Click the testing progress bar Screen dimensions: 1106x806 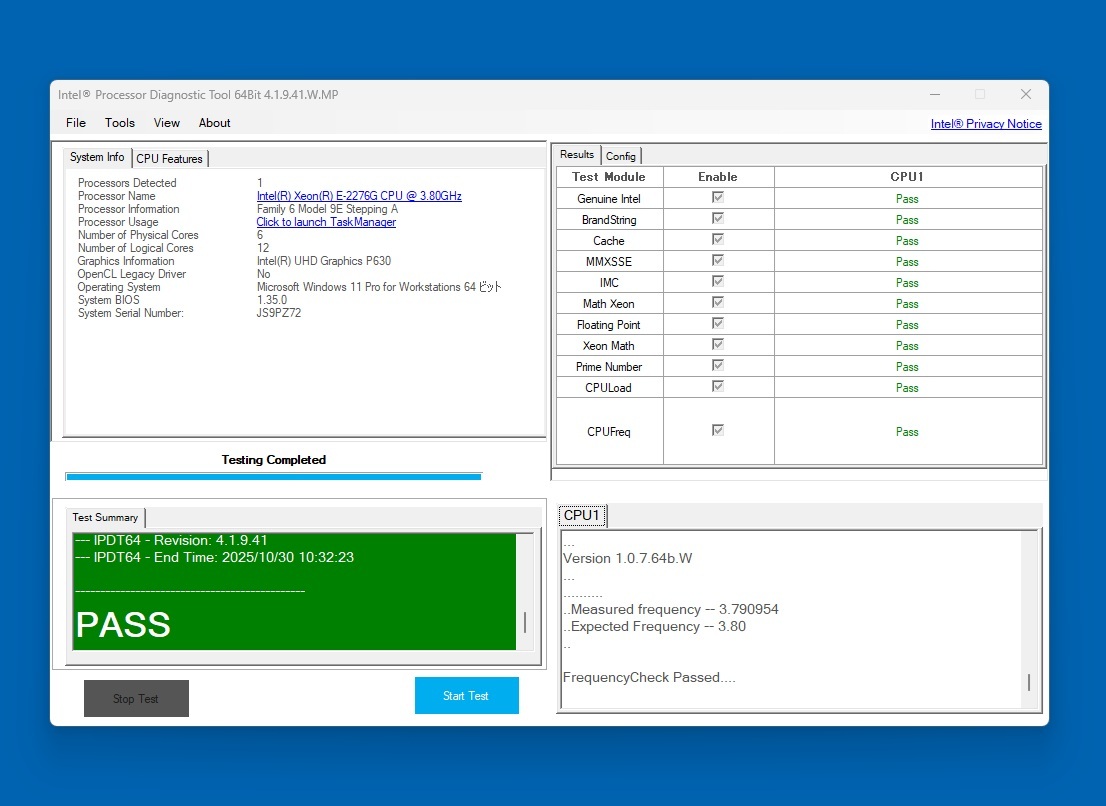(273, 477)
